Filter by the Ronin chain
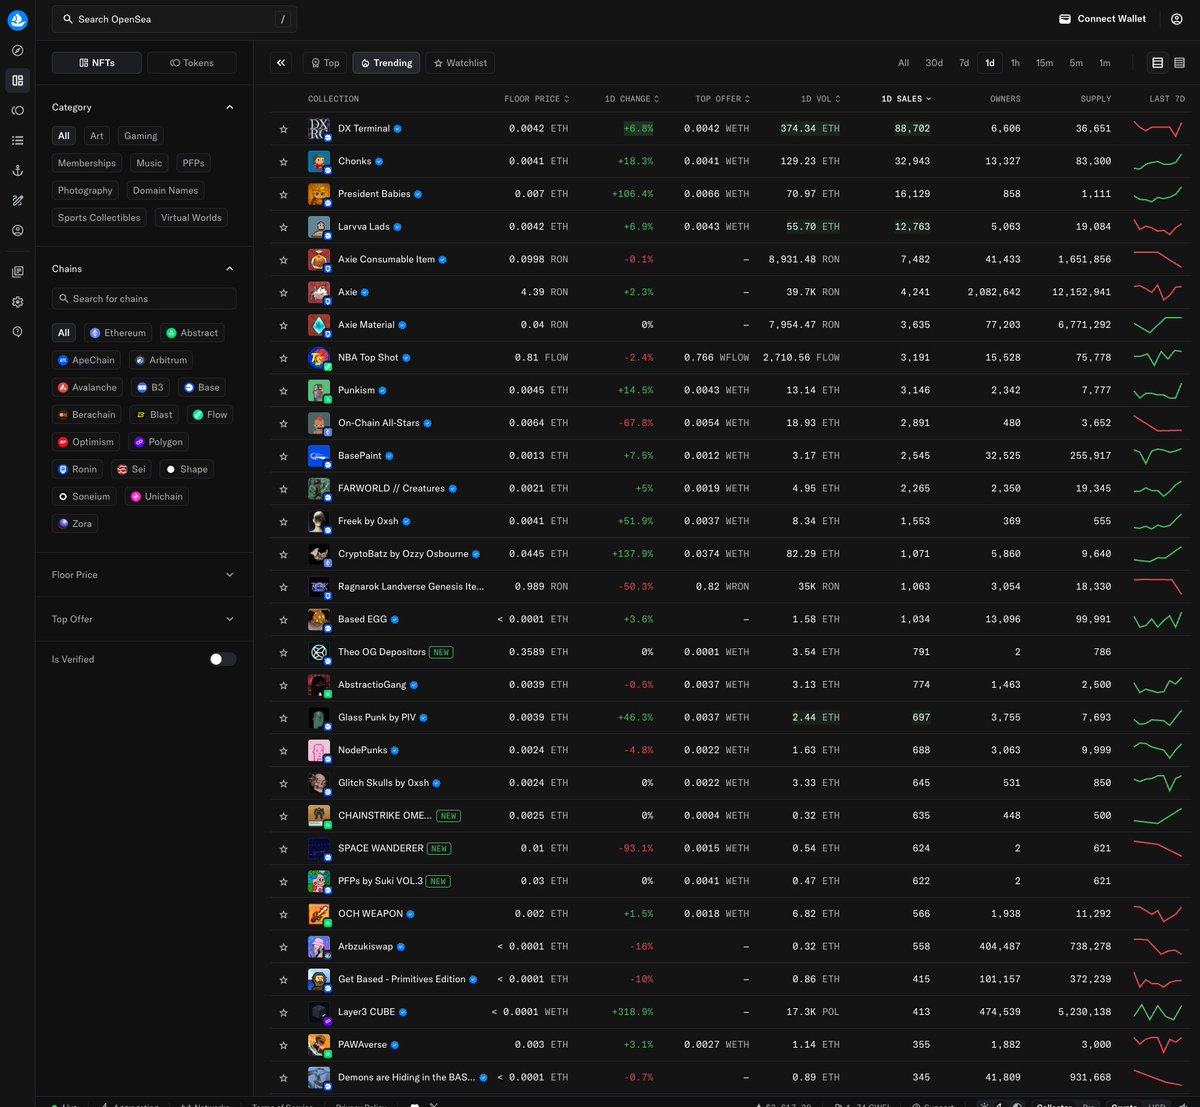 [78, 469]
